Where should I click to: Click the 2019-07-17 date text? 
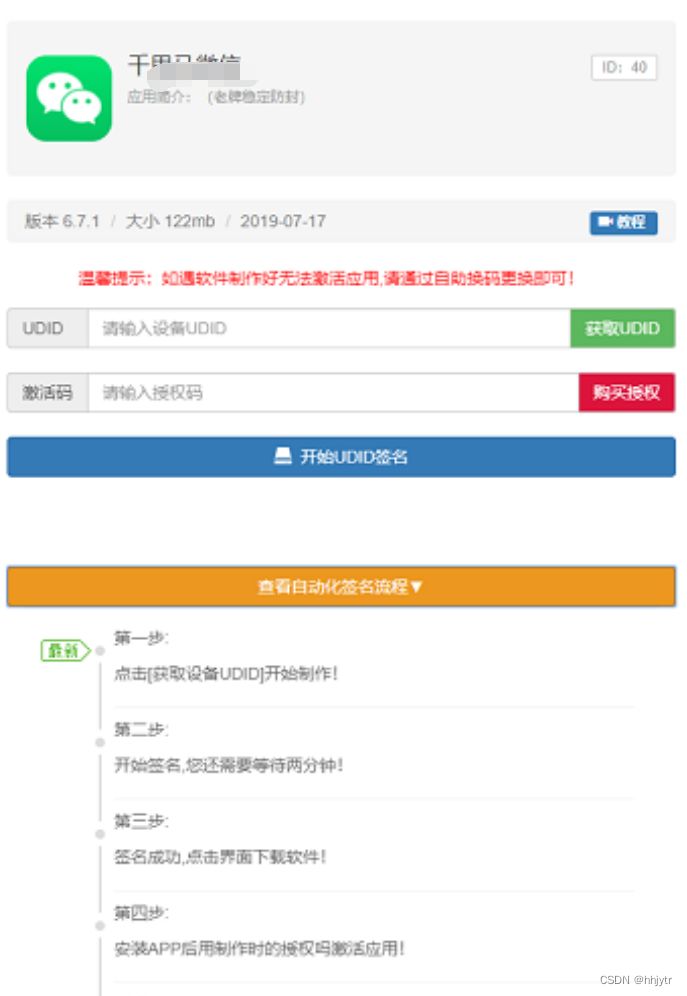click(x=283, y=221)
